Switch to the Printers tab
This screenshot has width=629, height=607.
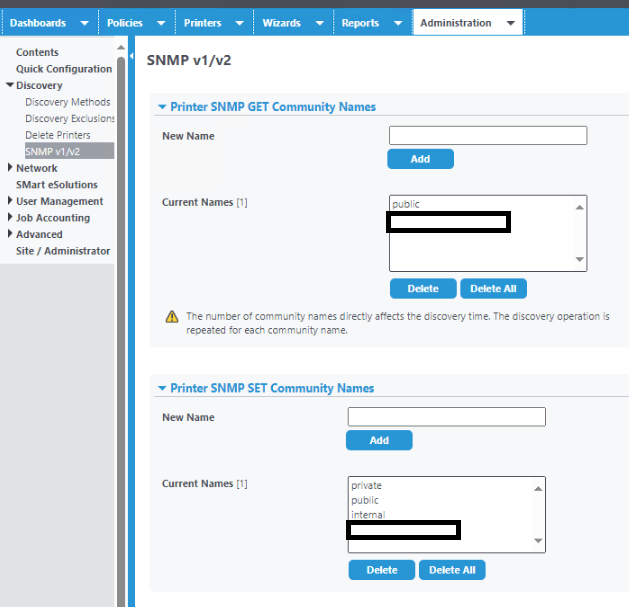click(x=203, y=23)
